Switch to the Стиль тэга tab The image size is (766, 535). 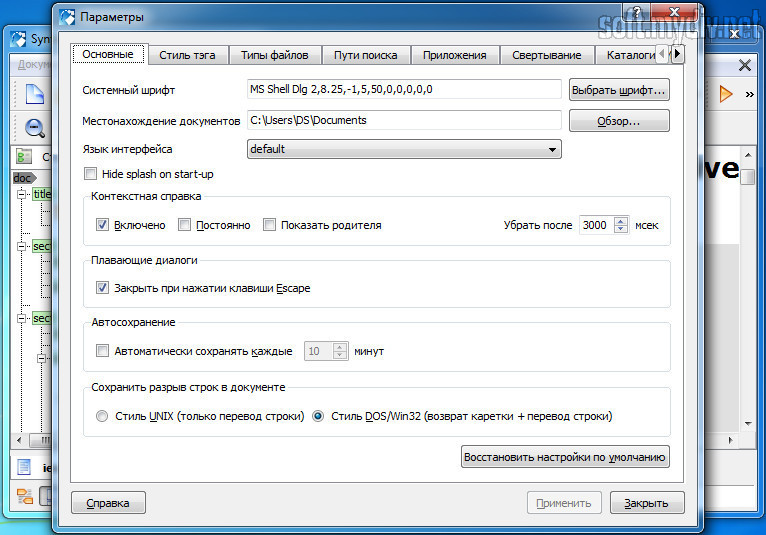pyautogui.click(x=187, y=55)
